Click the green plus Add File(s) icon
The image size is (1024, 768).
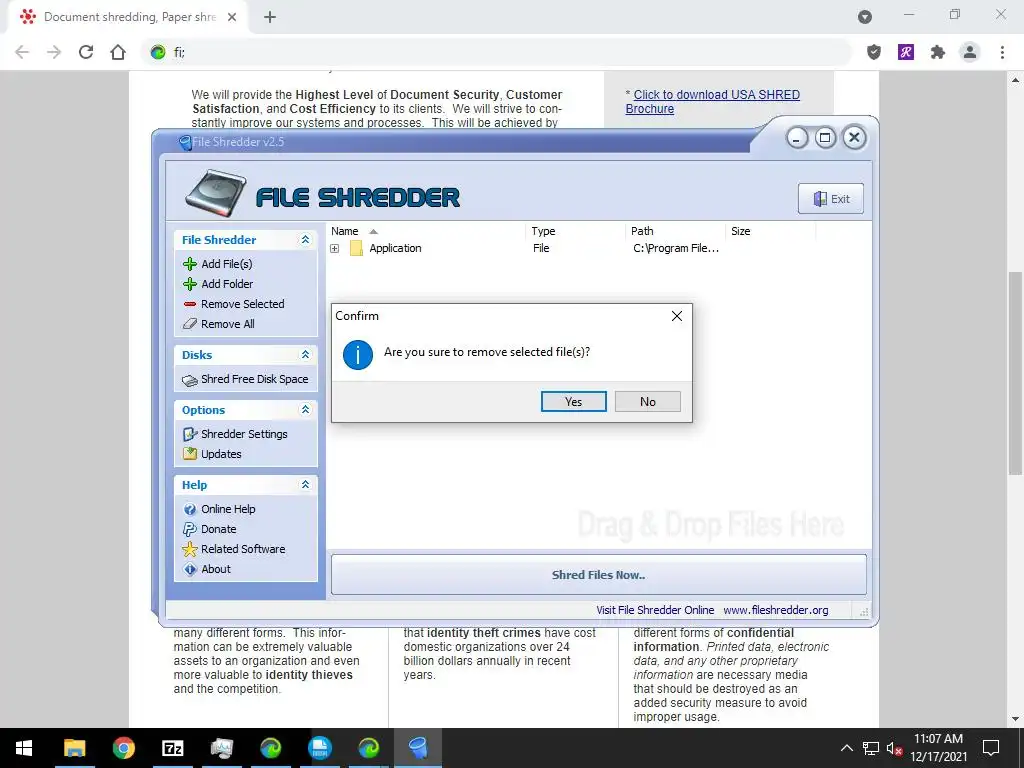tap(190, 264)
